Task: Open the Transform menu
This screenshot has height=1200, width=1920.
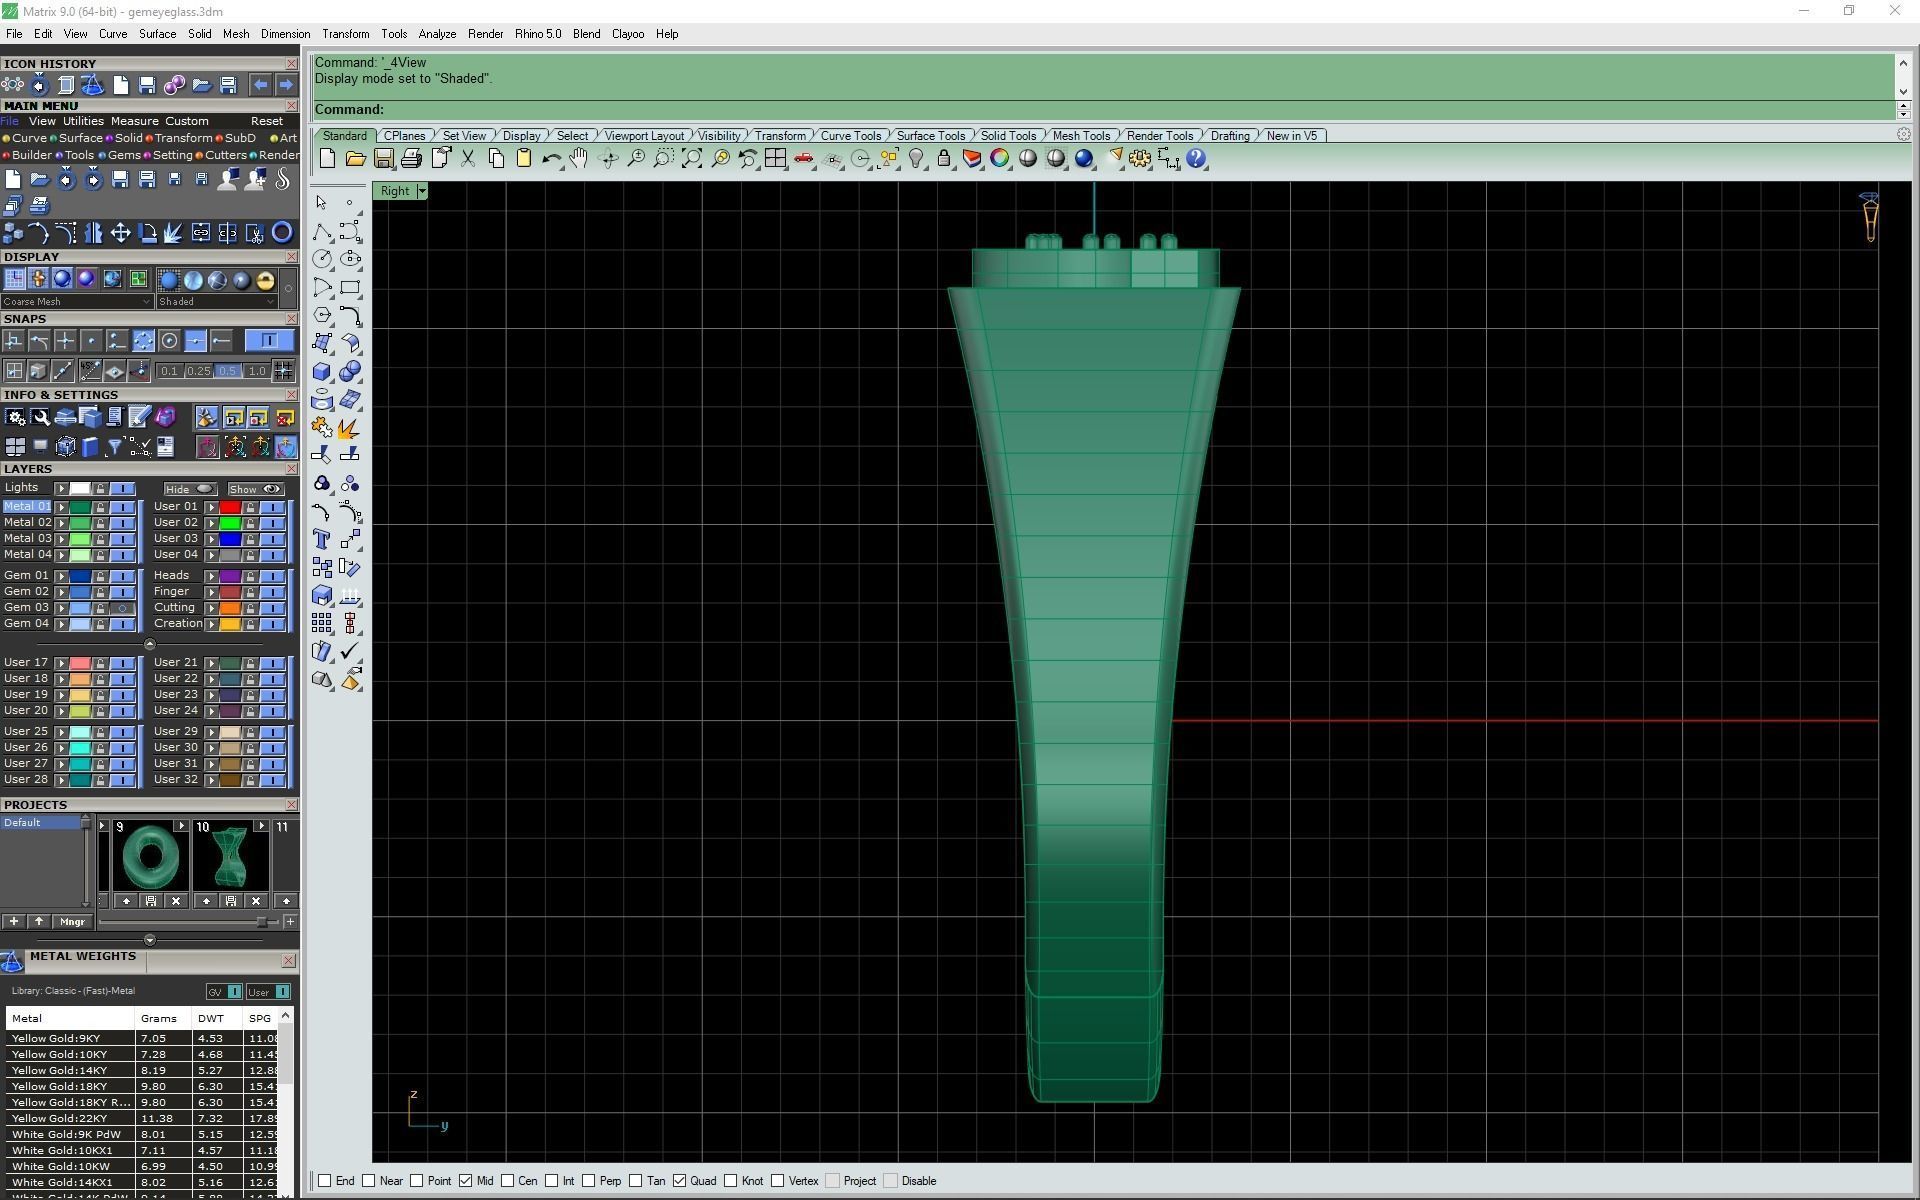Action: pyautogui.click(x=345, y=34)
